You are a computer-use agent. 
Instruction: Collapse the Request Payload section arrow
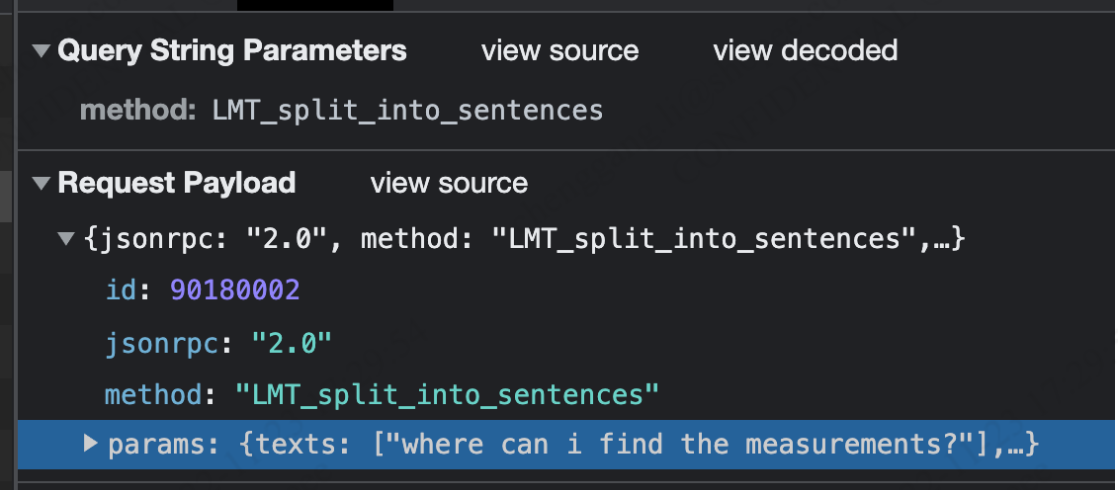(40, 184)
